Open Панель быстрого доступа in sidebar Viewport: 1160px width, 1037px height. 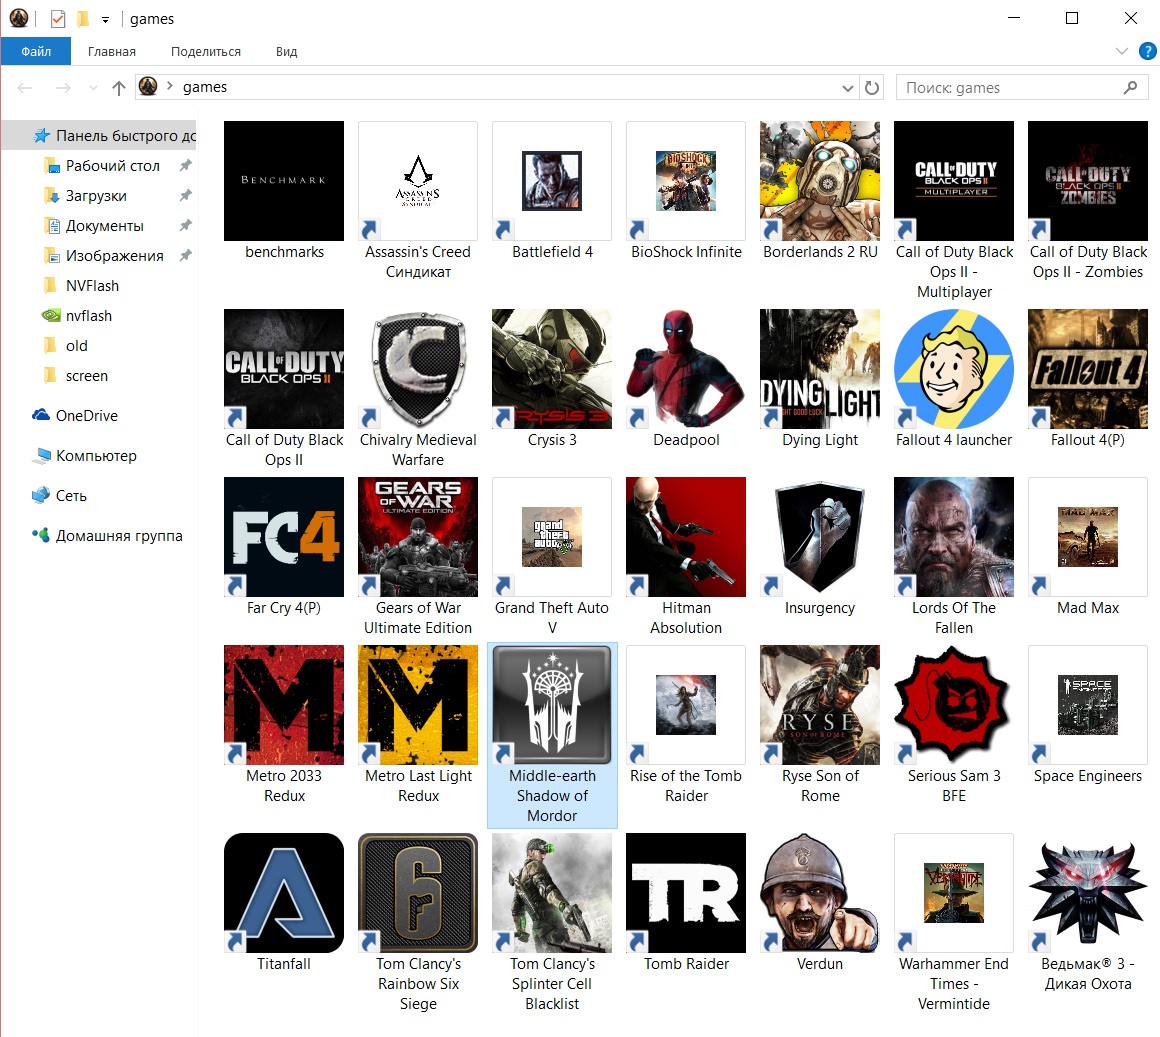99,135
